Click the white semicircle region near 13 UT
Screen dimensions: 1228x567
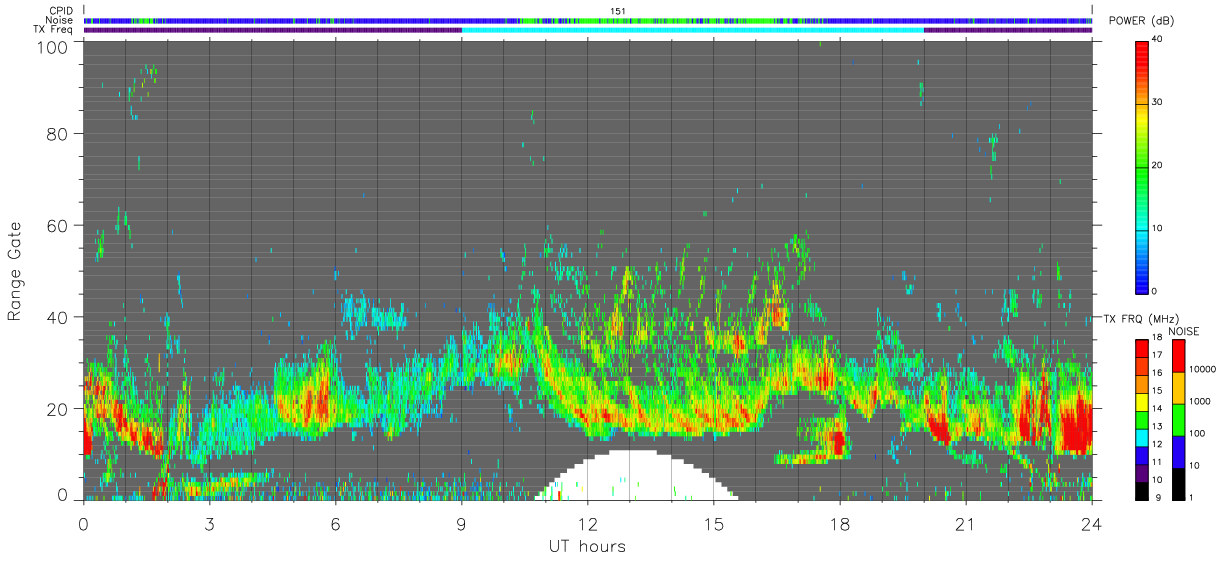point(633,476)
